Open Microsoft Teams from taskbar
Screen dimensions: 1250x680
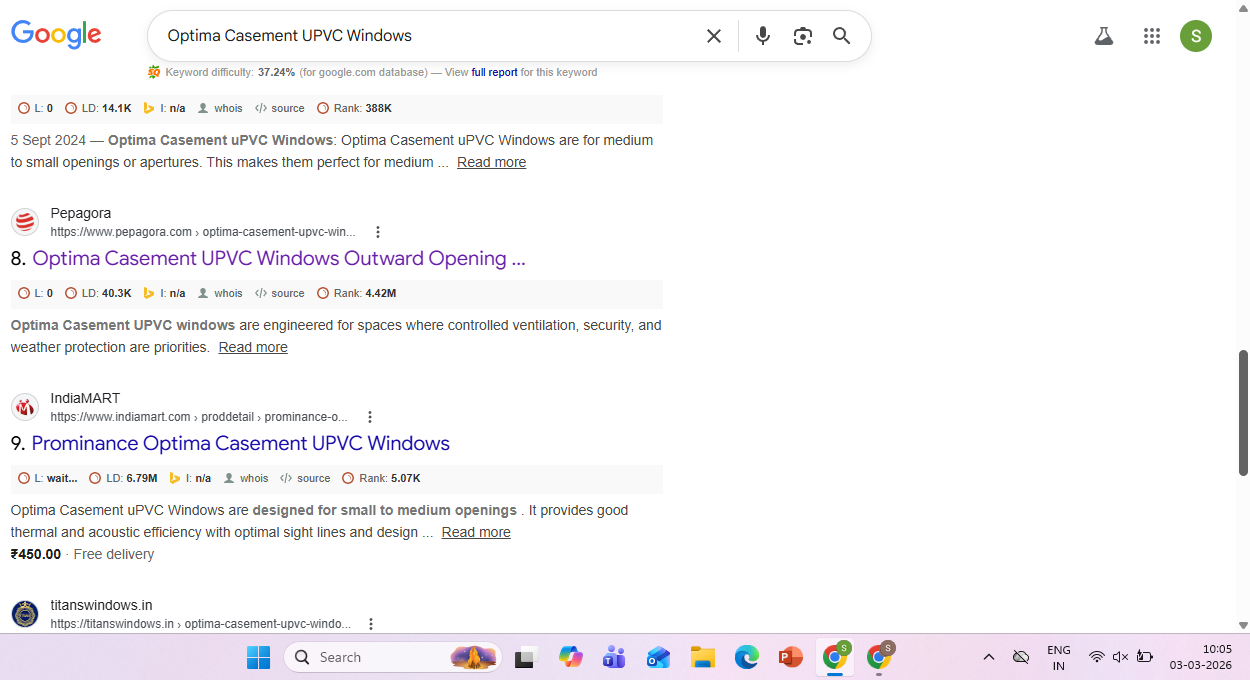(x=614, y=657)
